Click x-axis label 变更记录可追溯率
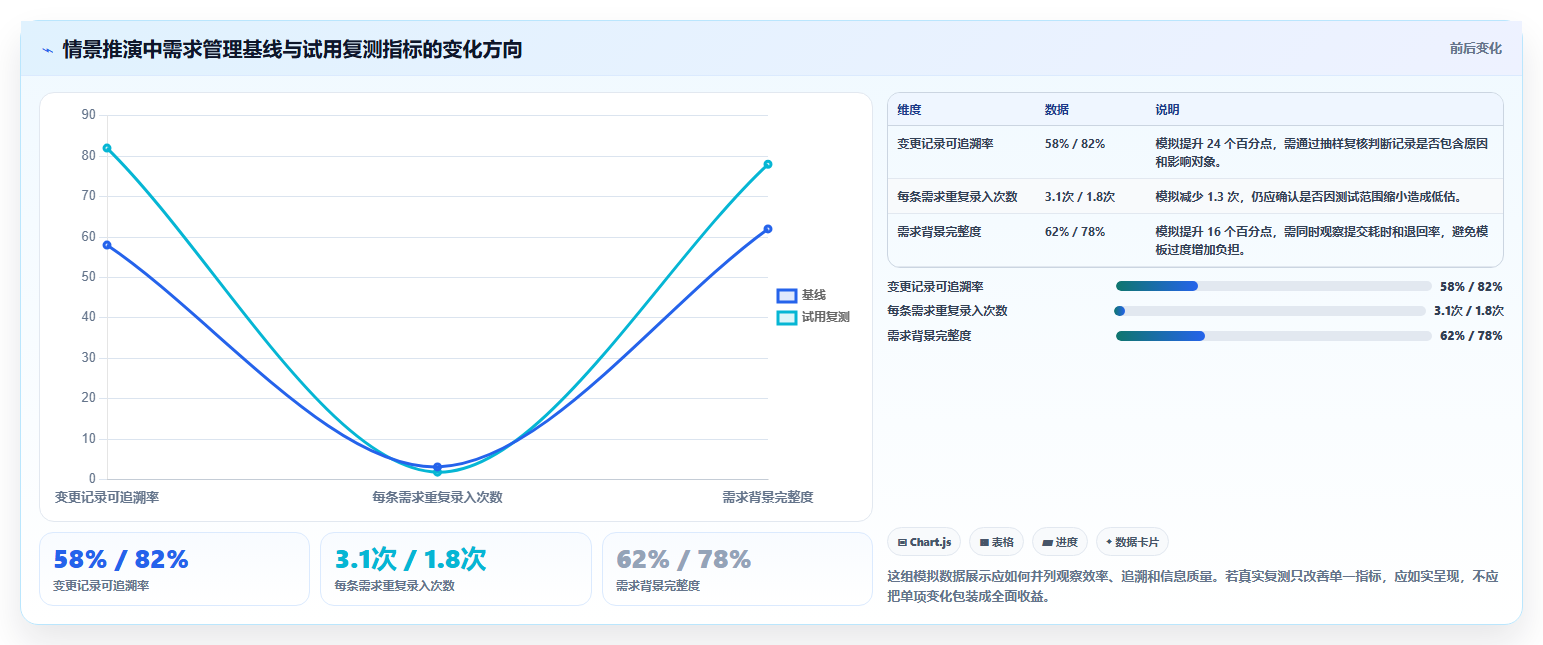Screen dimensions: 1543x645 (x=107, y=497)
